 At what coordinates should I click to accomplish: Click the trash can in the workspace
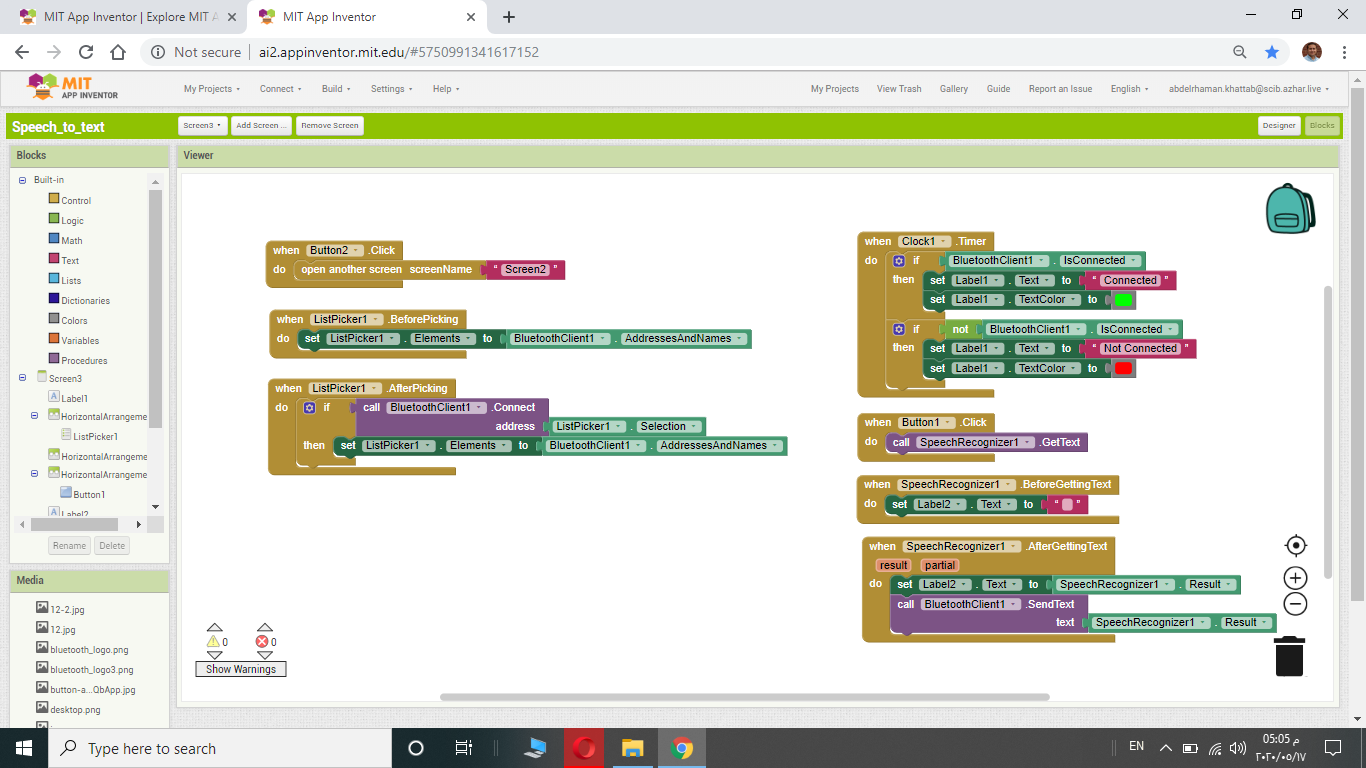(1290, 656)
